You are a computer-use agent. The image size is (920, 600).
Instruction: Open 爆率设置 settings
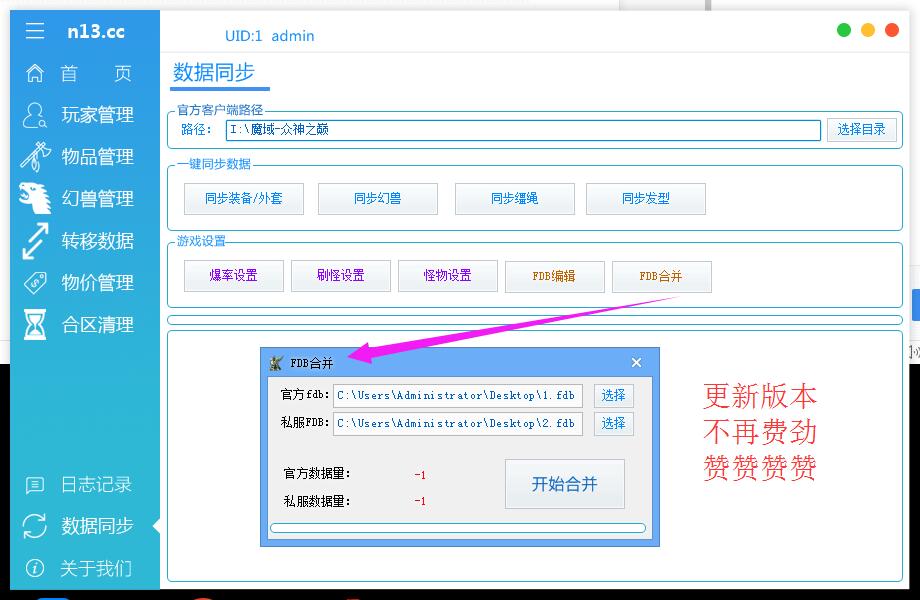tap(234, 276)
